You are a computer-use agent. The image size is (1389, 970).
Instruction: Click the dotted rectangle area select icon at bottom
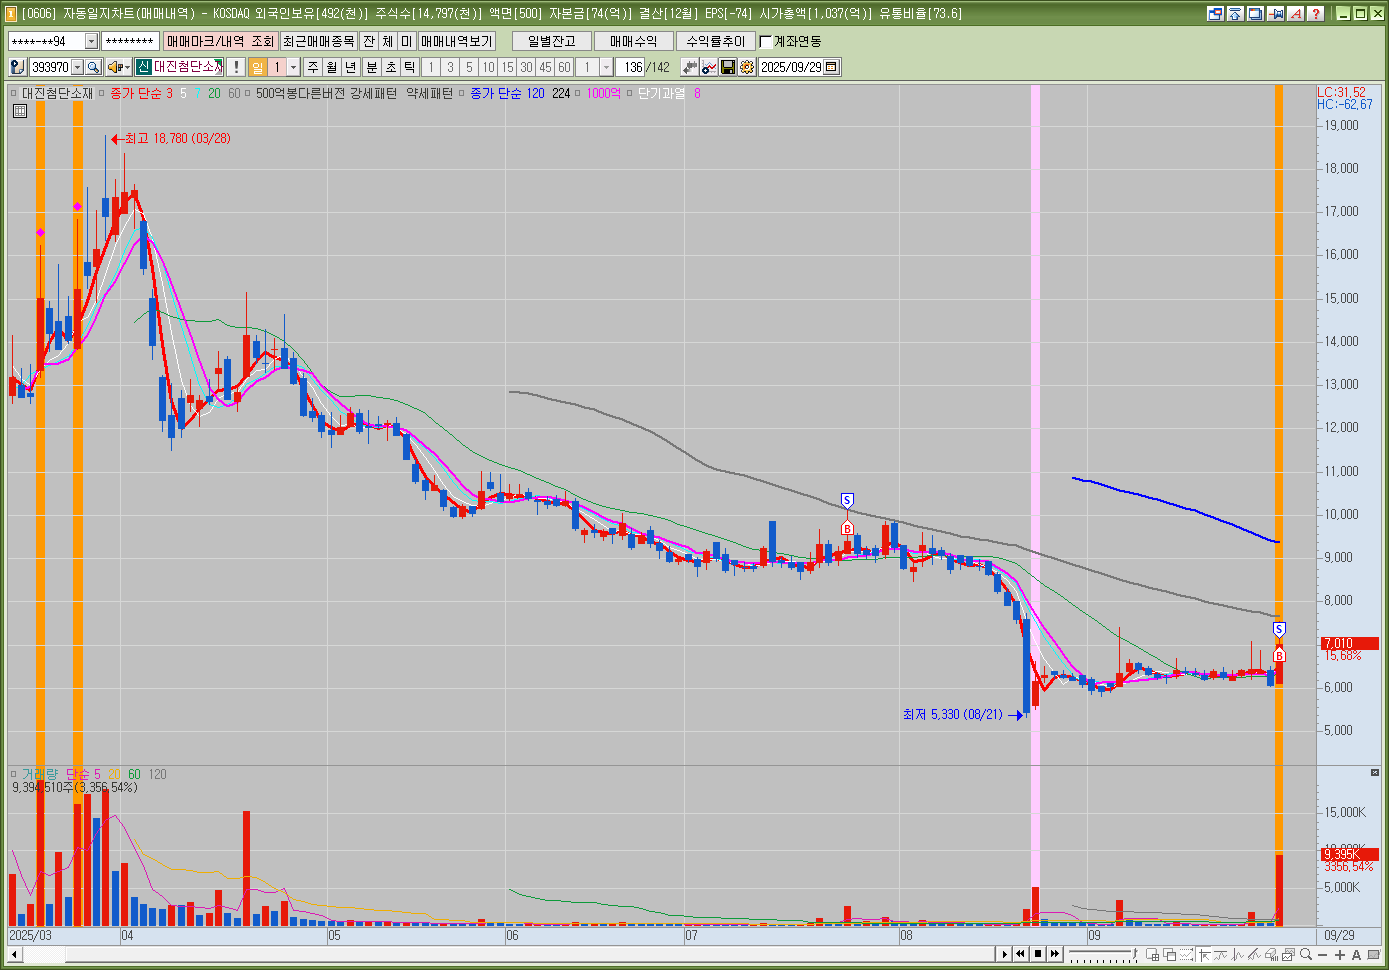coord(1186,954)
